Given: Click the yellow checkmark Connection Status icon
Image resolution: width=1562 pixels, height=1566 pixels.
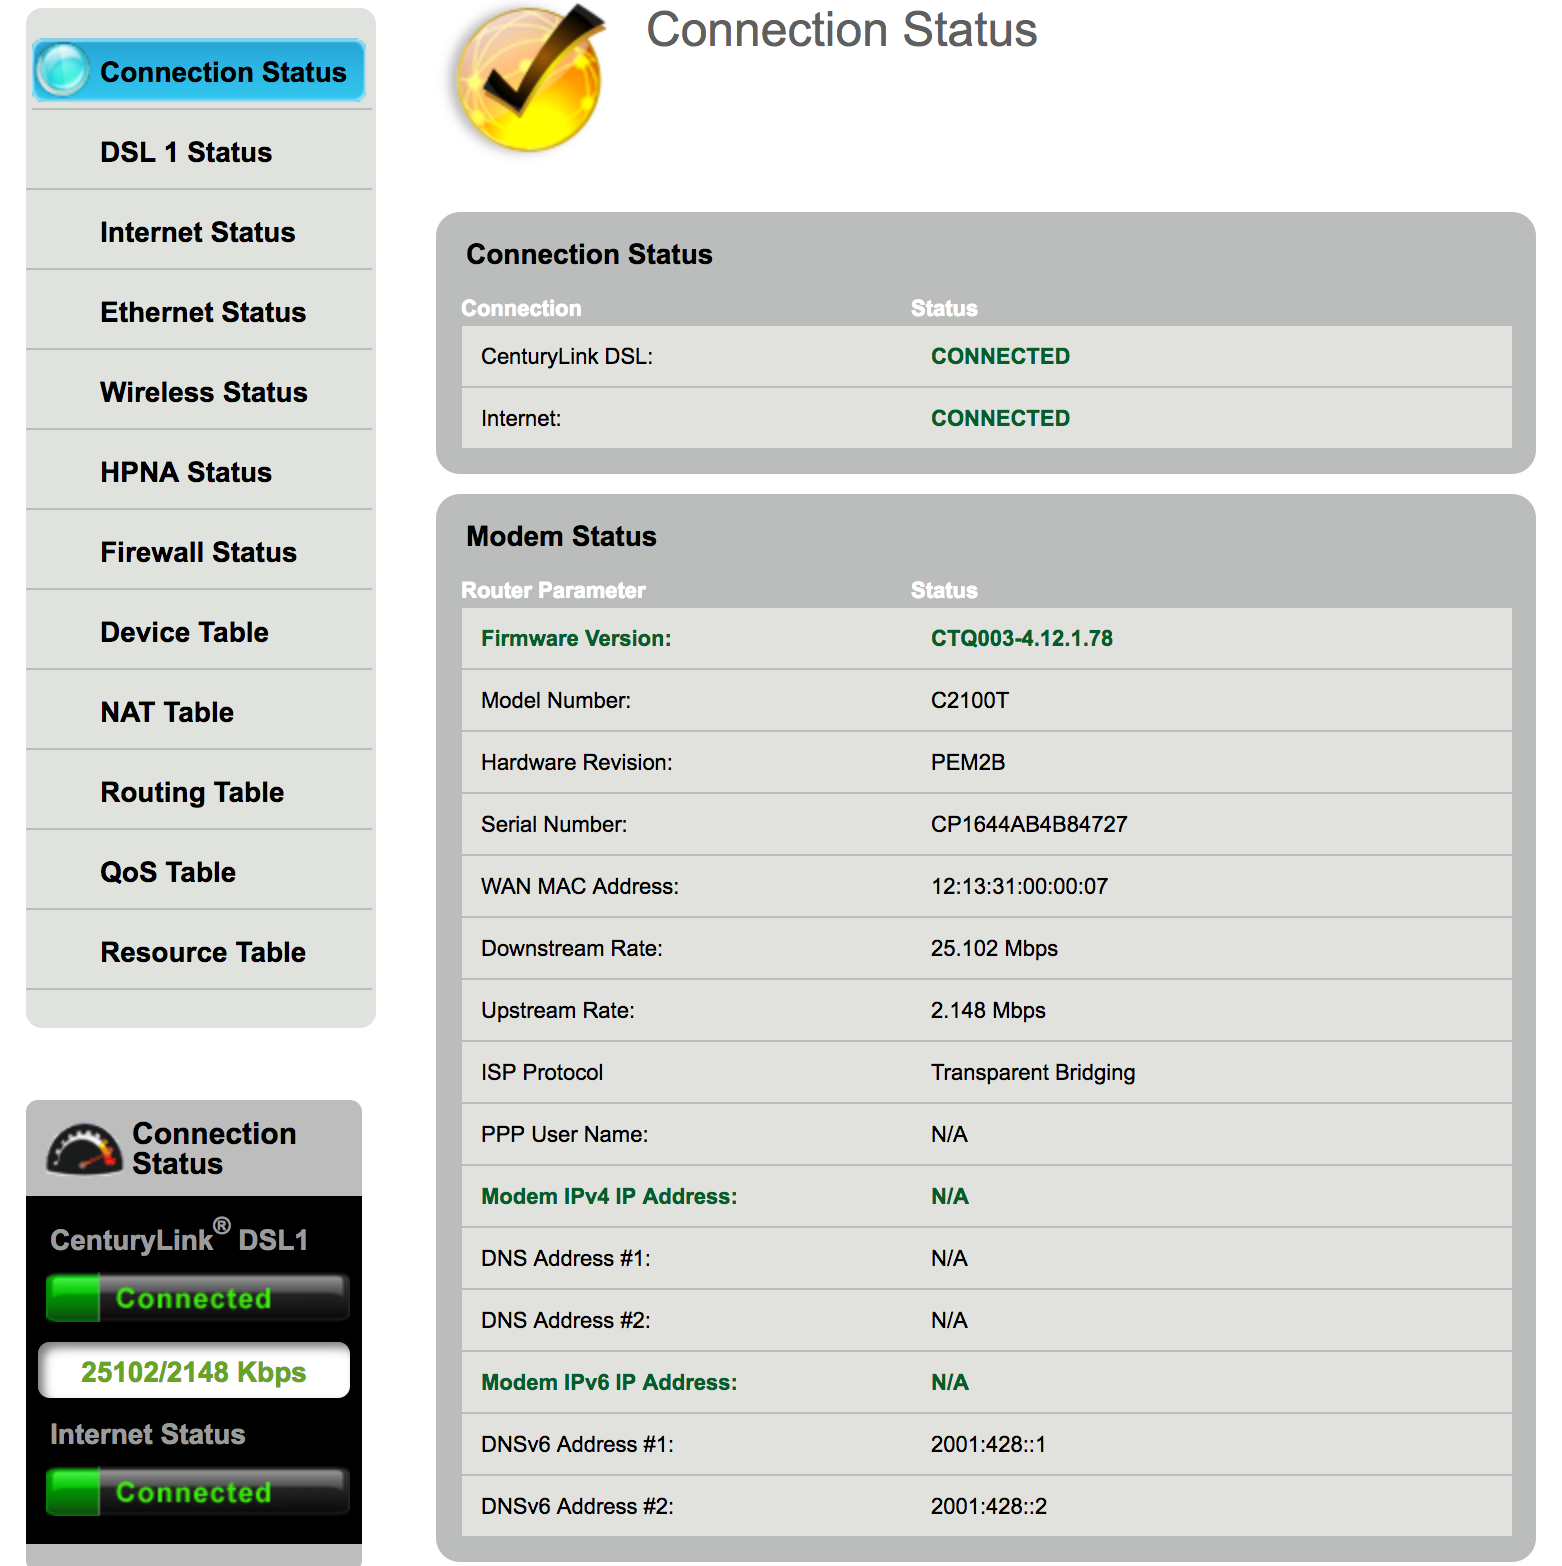Looking at the screenshot, I should pyautogui.click(x=529, y=80).
